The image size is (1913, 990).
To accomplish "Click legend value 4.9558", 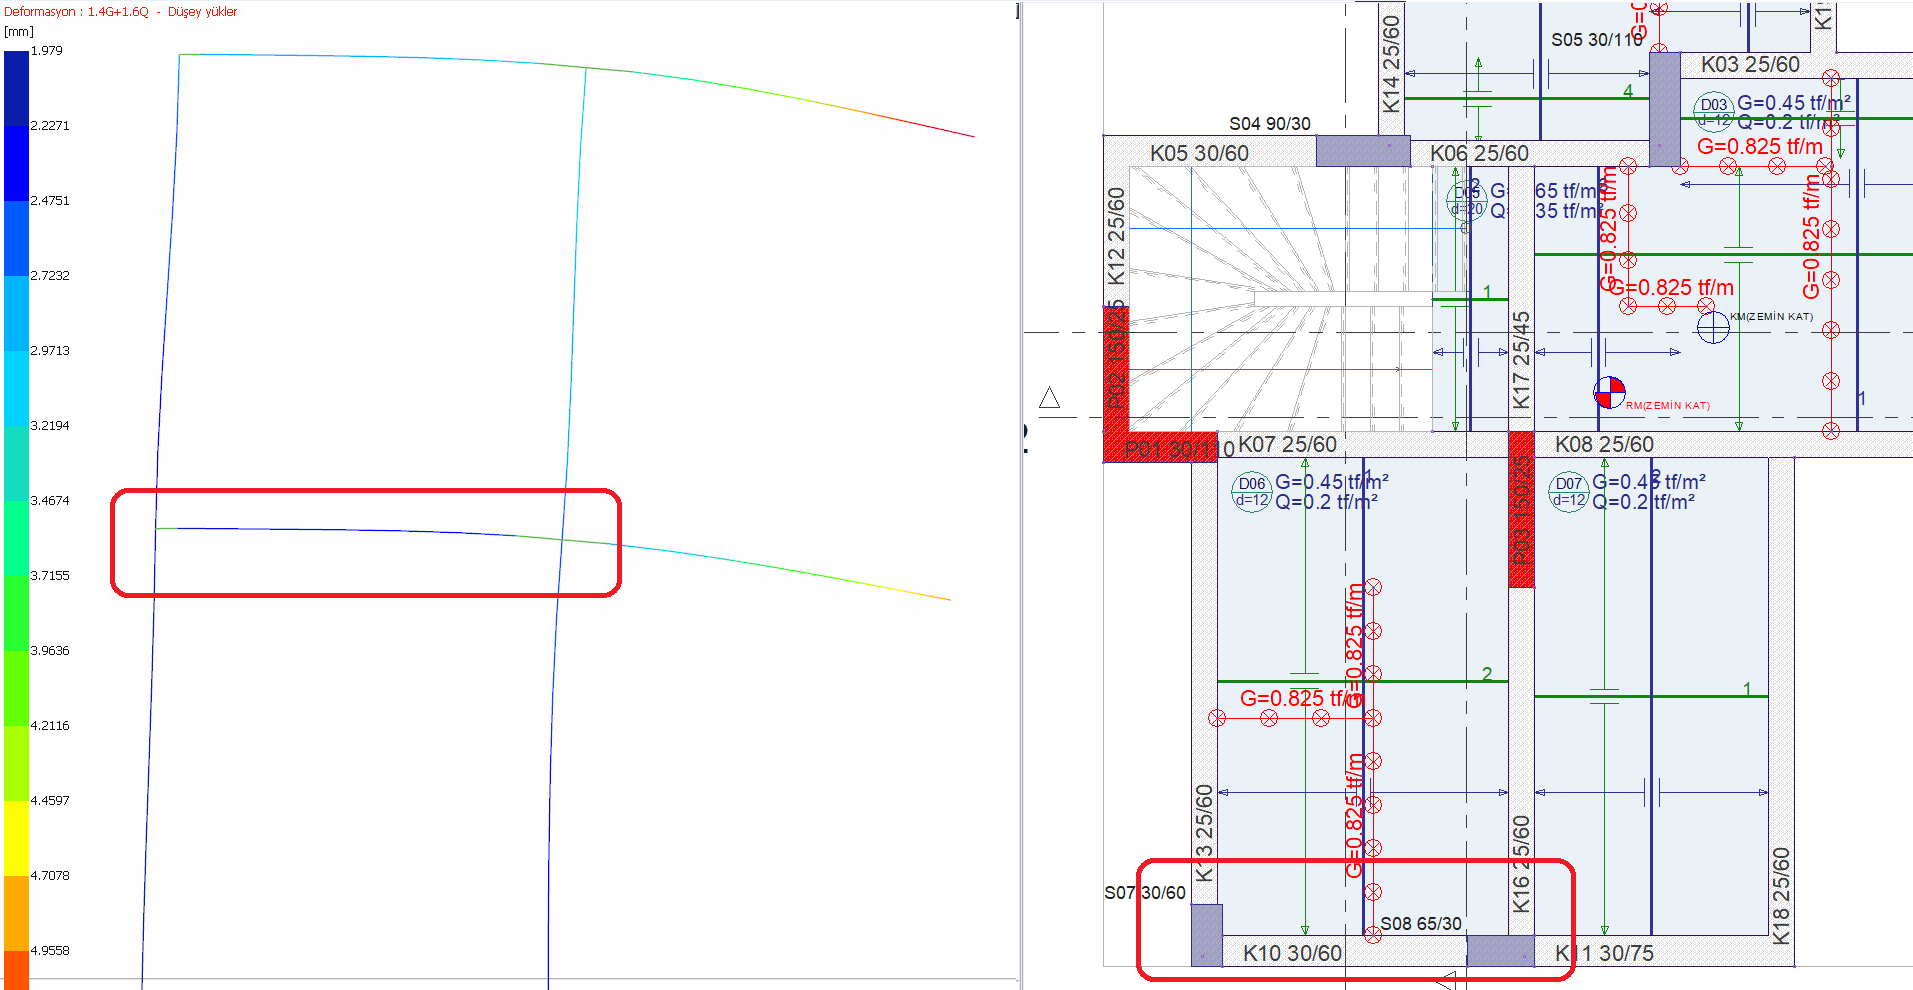I will [x=50, y=950].
